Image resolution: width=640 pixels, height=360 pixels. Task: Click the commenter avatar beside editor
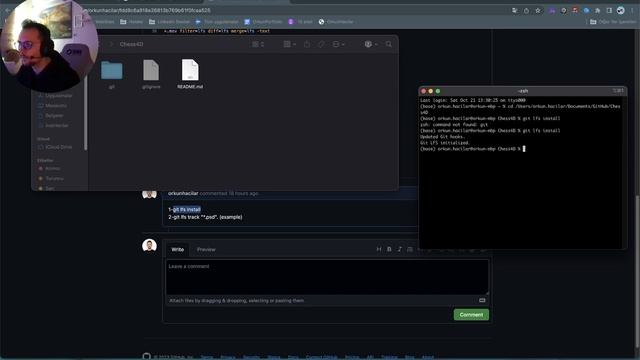click(x=149, y=246)
